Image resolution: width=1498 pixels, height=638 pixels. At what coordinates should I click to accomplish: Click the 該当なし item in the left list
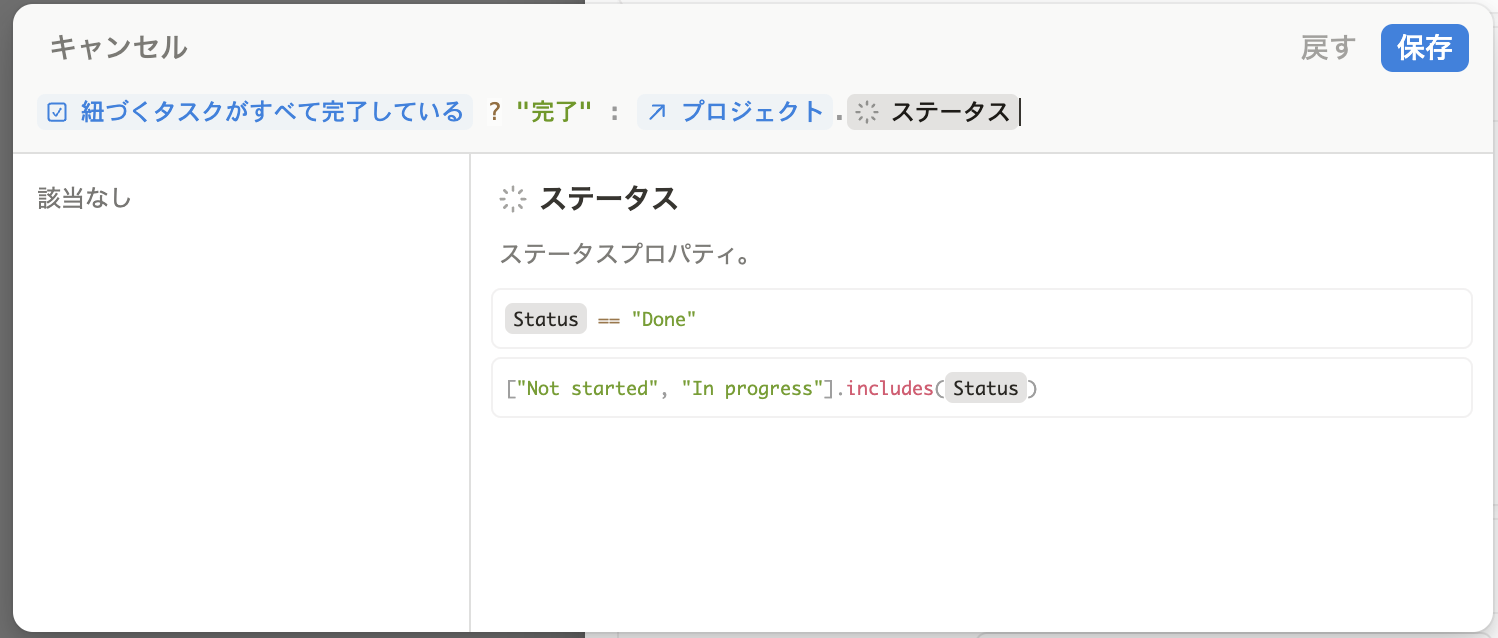pyautogui.click(x=85, y=199)
